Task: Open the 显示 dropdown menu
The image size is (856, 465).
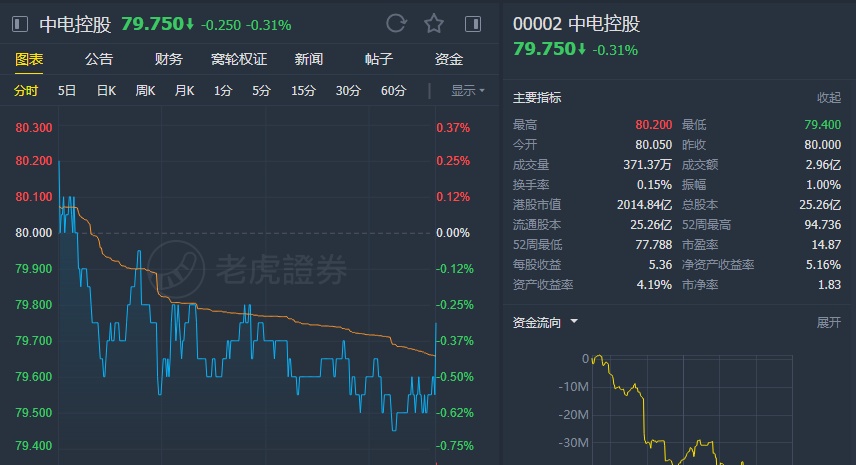Action: click(x=467, y=91)
